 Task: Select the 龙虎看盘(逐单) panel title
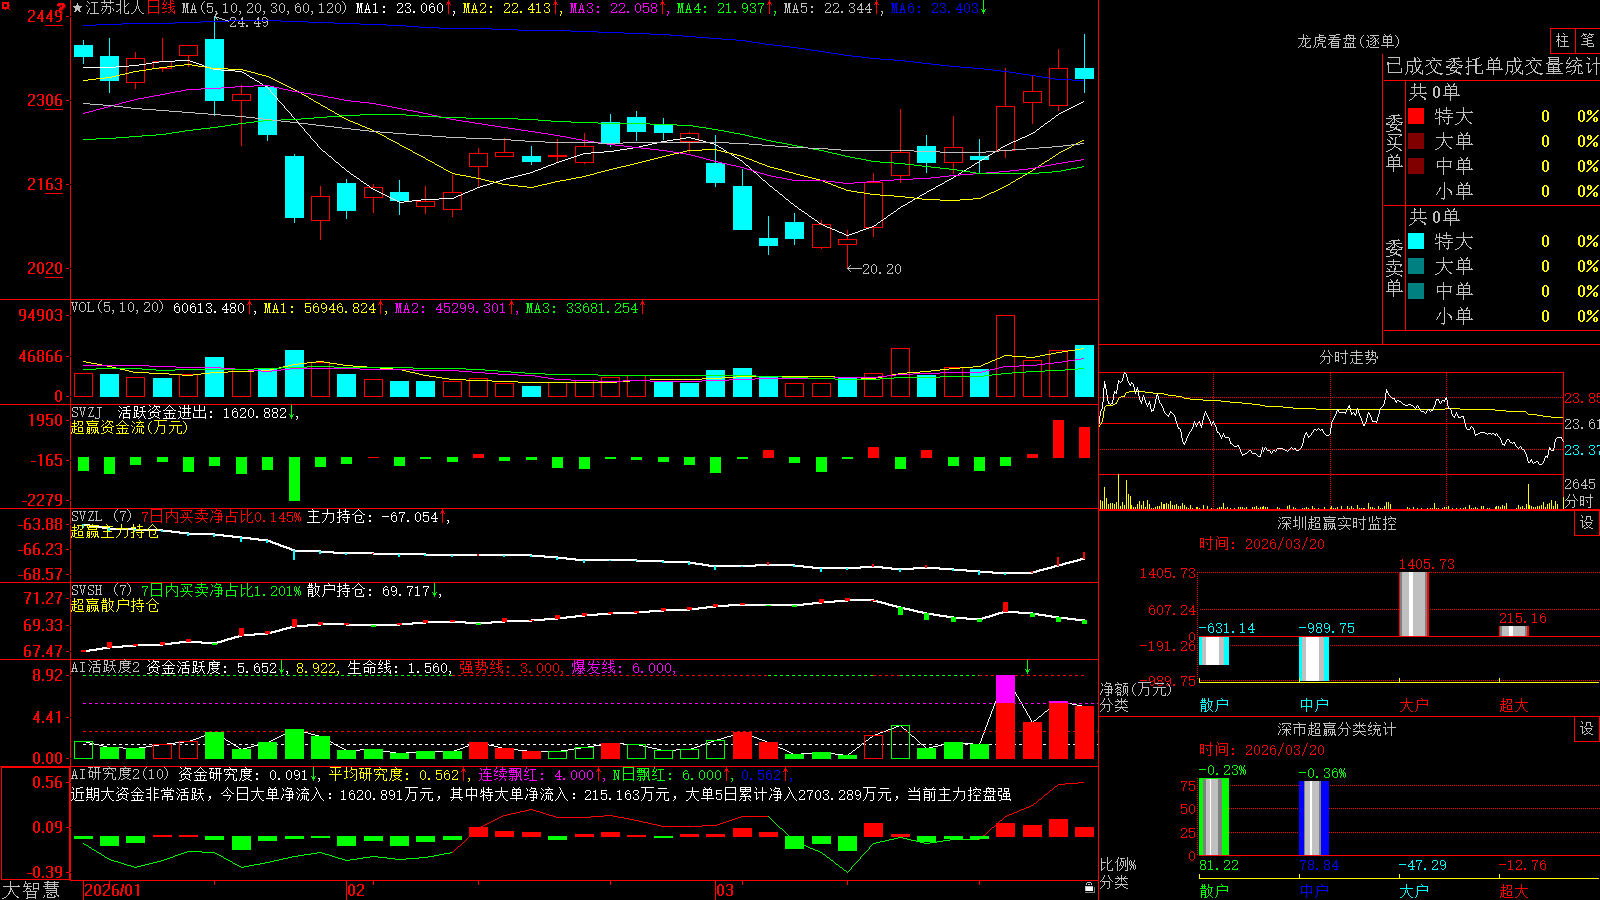[1348, 41]
